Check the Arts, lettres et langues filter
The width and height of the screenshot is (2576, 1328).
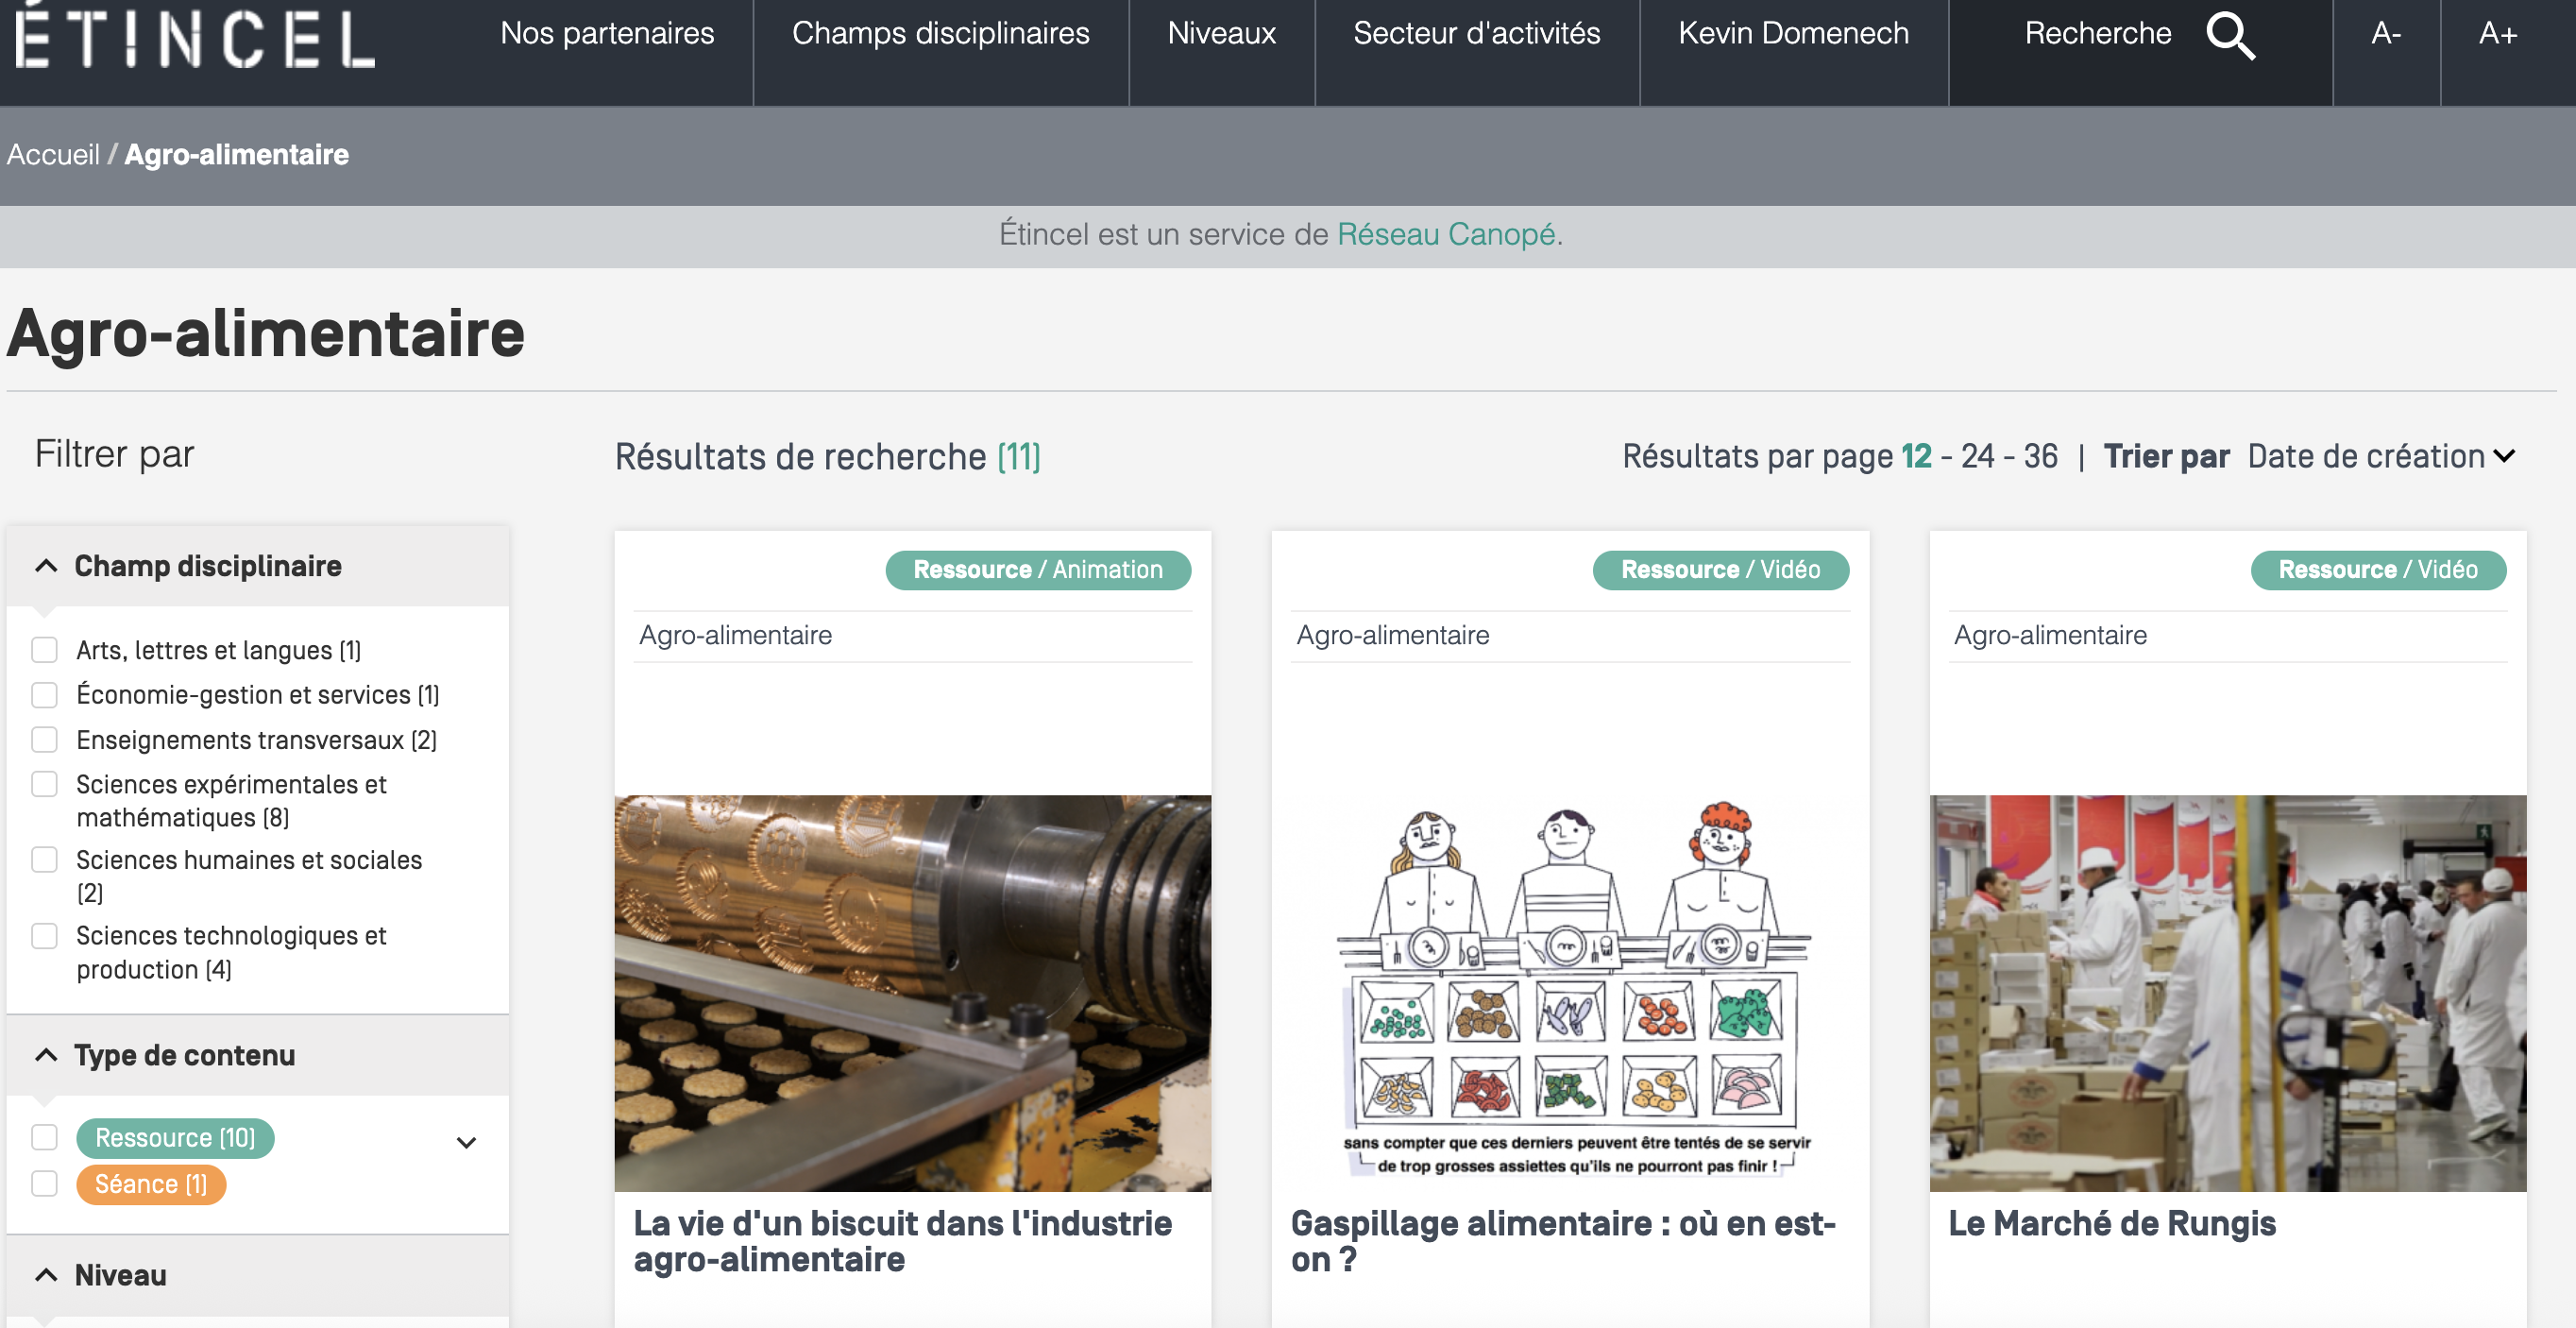(x=45, y=650)
